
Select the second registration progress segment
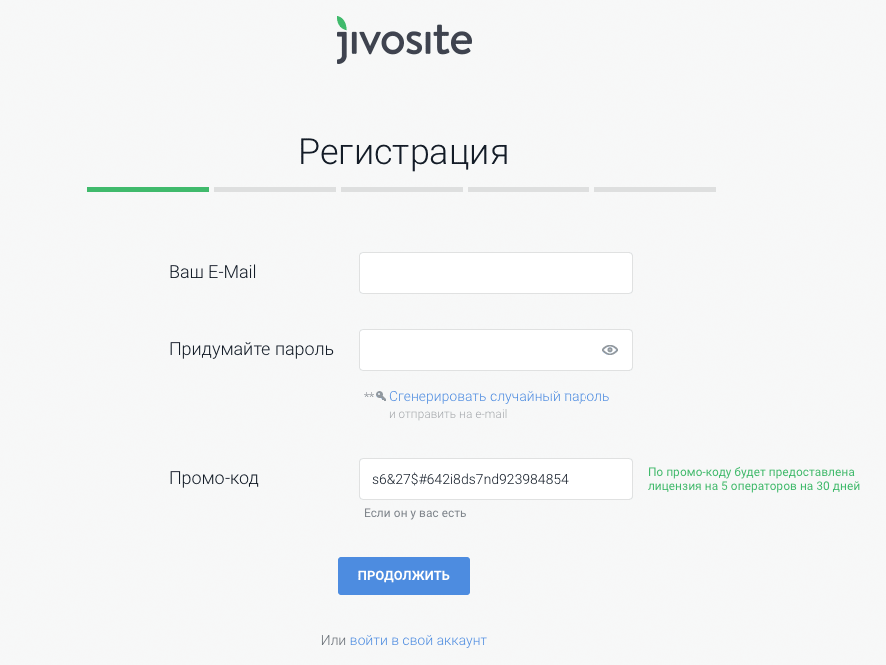[x=275, y=189]
